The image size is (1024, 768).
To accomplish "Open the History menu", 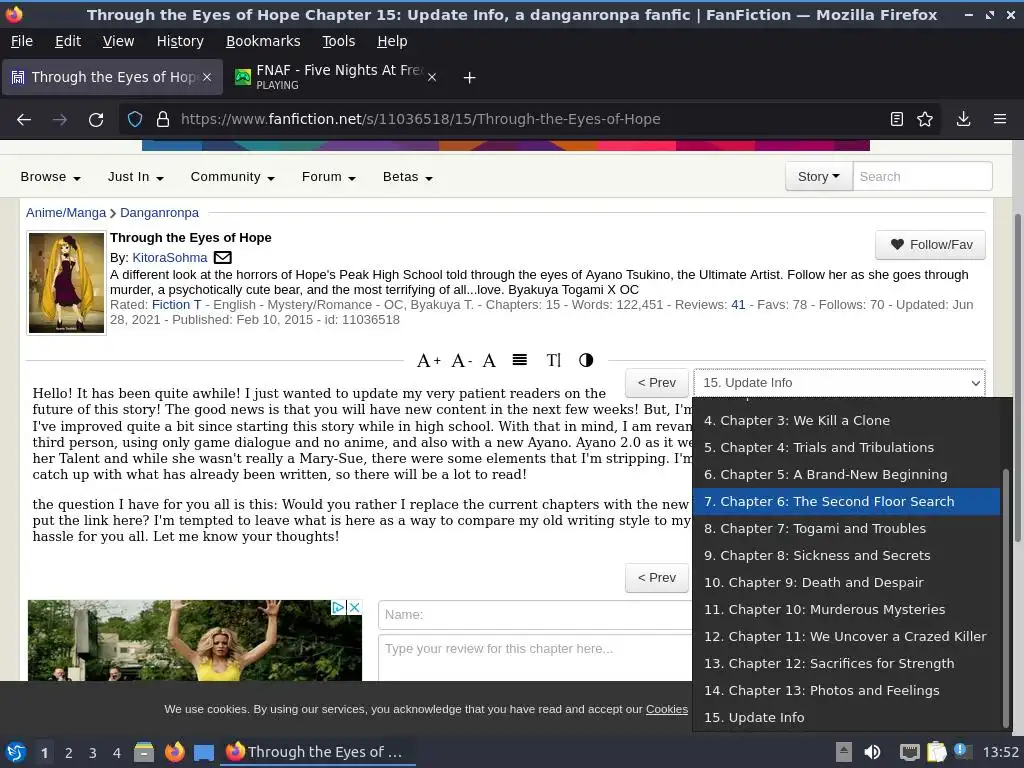I will coord(180,41).
